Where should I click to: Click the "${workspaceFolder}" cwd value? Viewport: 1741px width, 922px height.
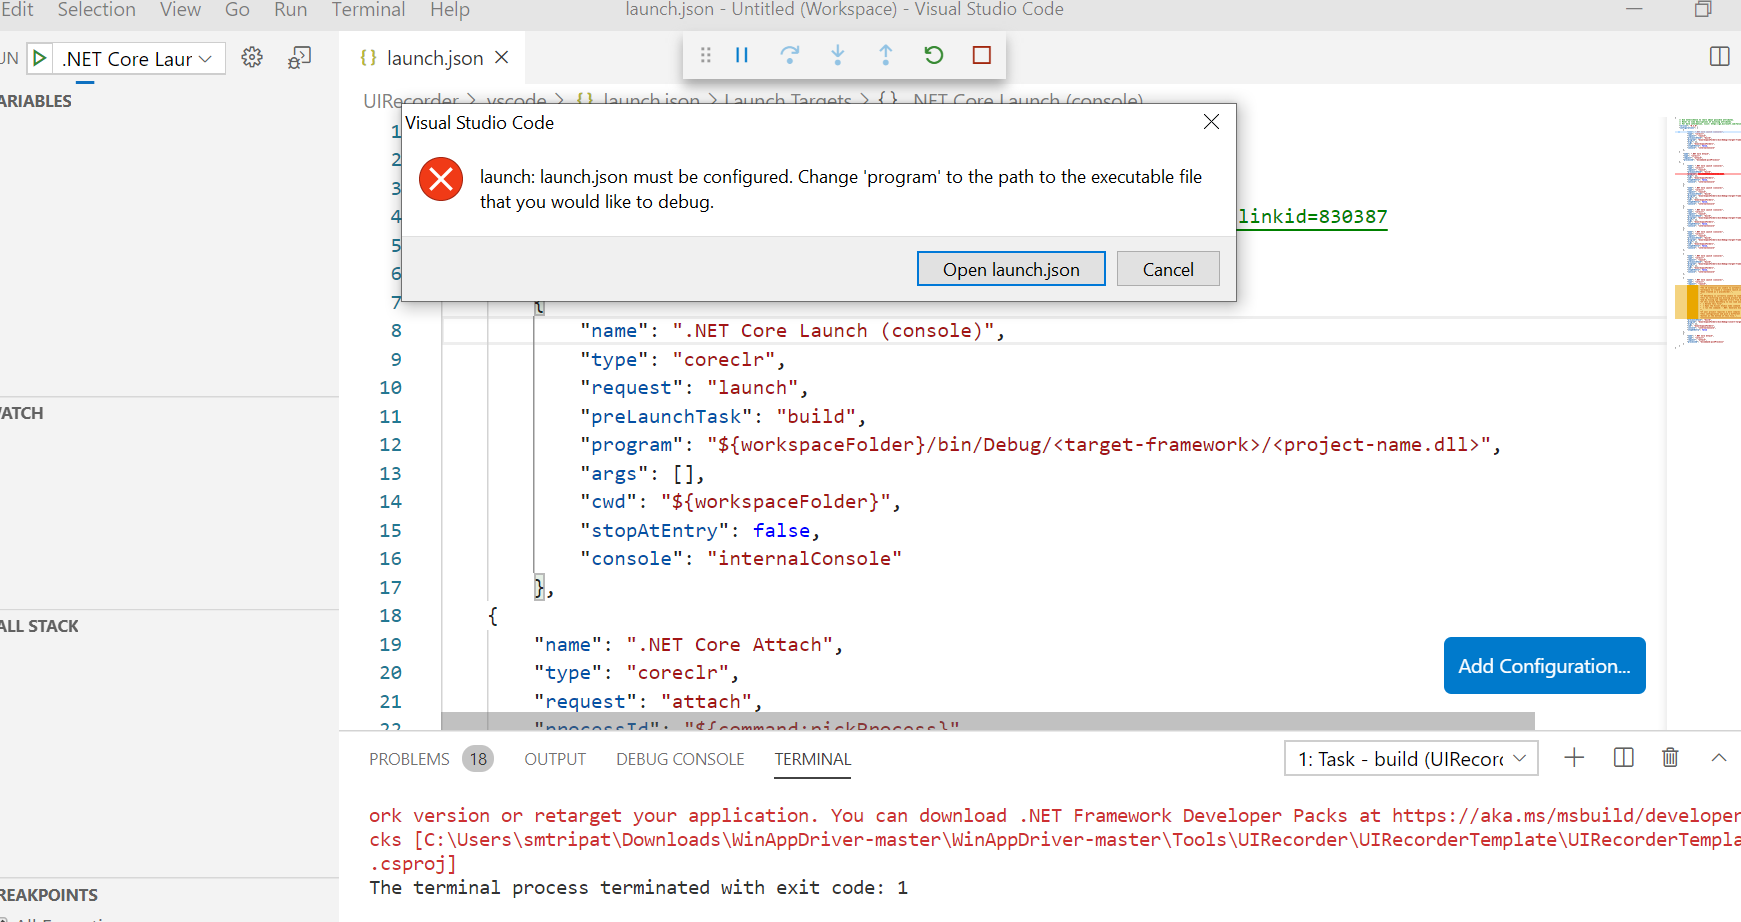coord(775,502)
